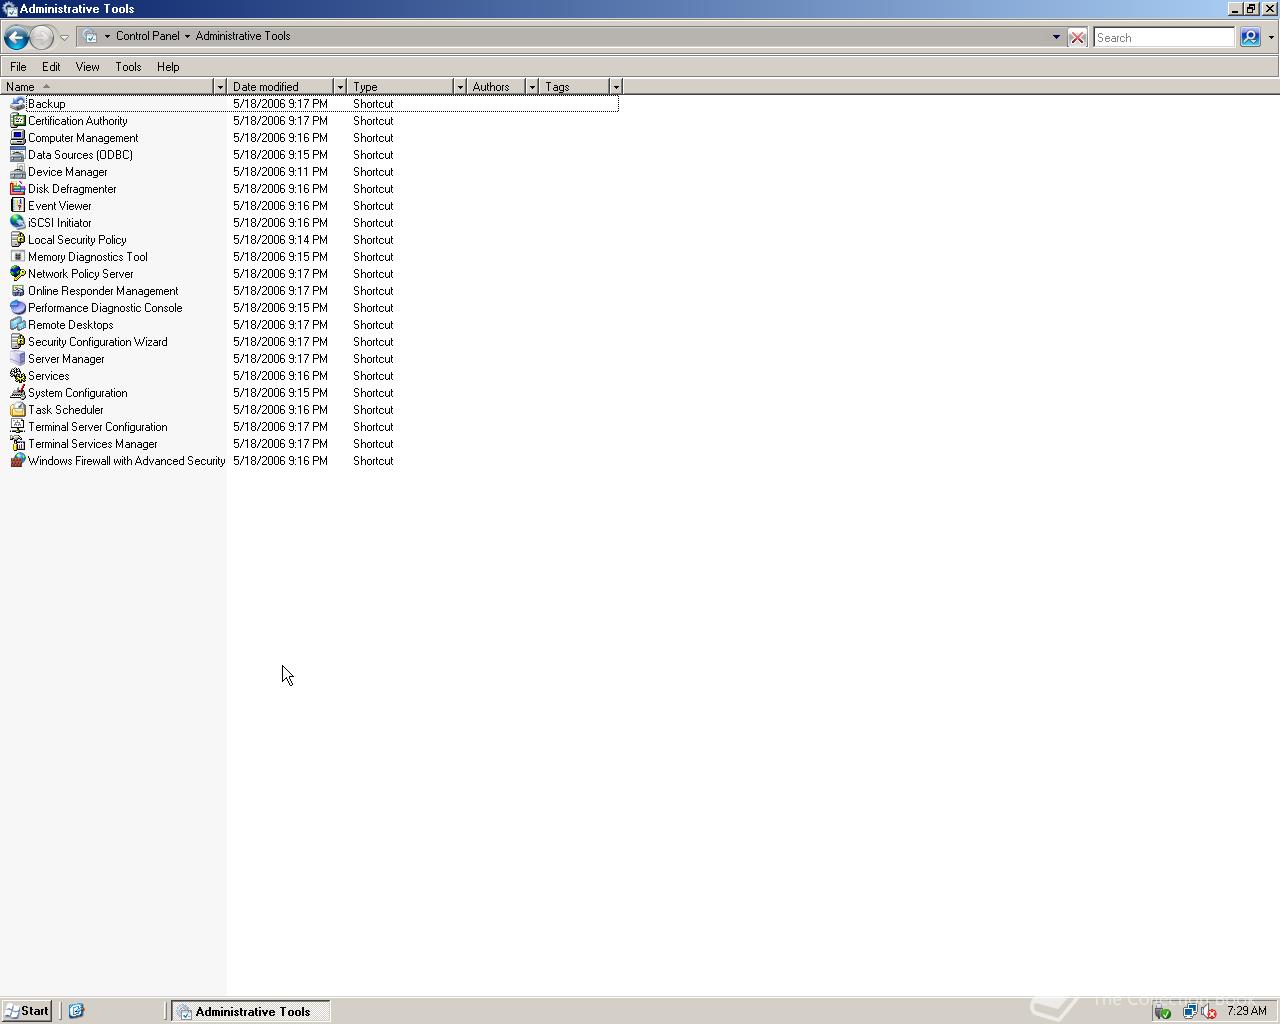
Task: Sort by the Tags column header
Action: pos(574,87)
